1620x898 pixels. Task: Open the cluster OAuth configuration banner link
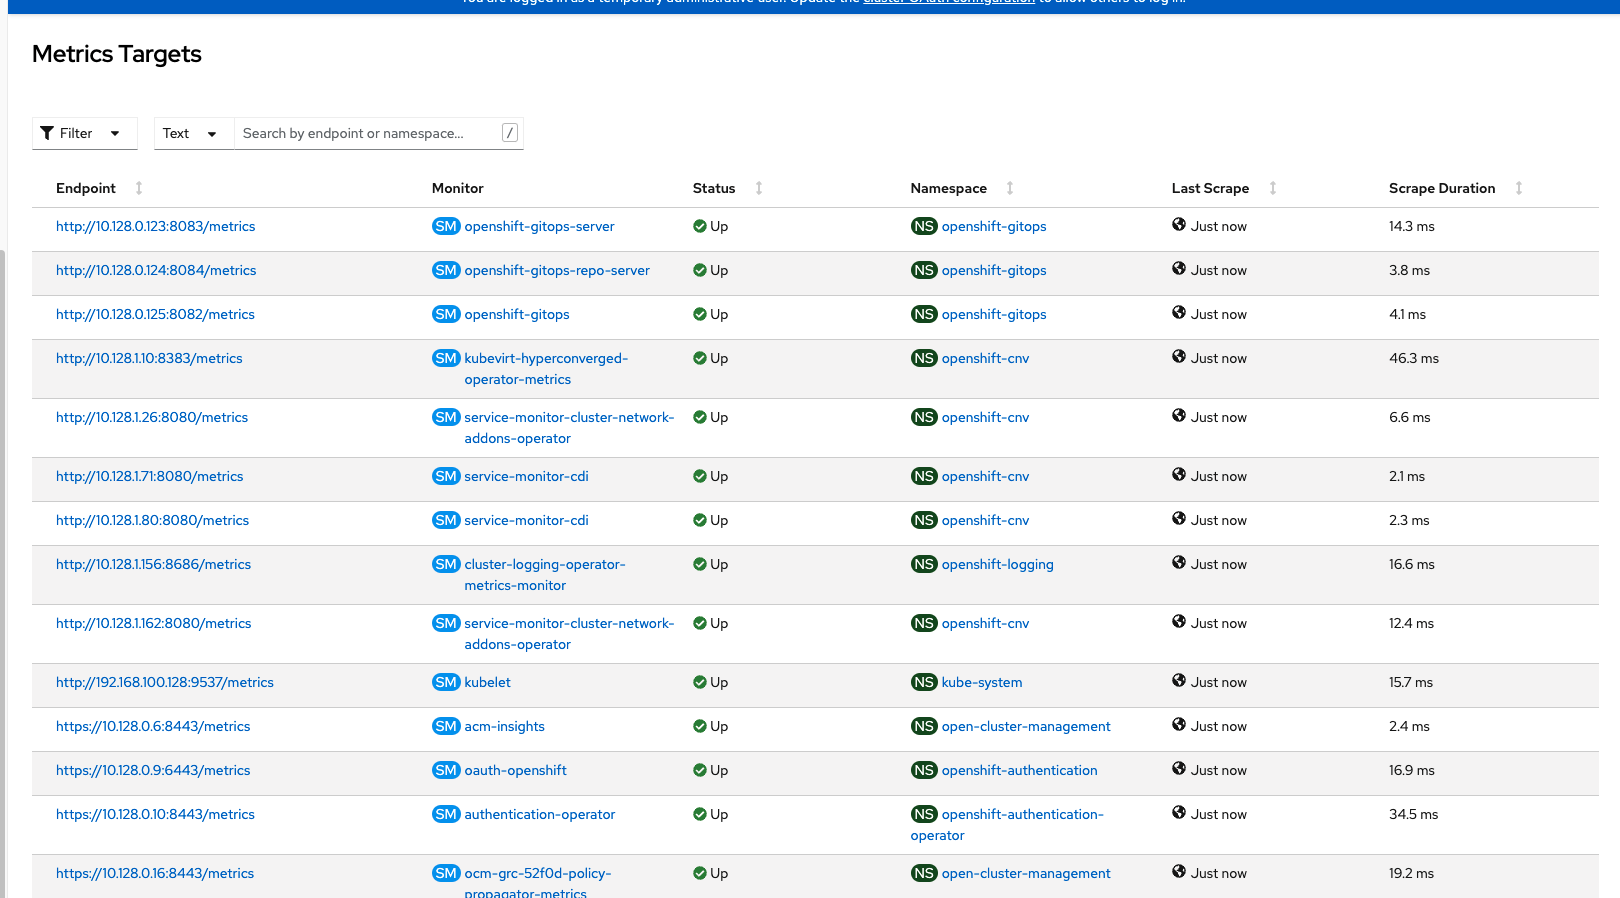tap(948, 3)
